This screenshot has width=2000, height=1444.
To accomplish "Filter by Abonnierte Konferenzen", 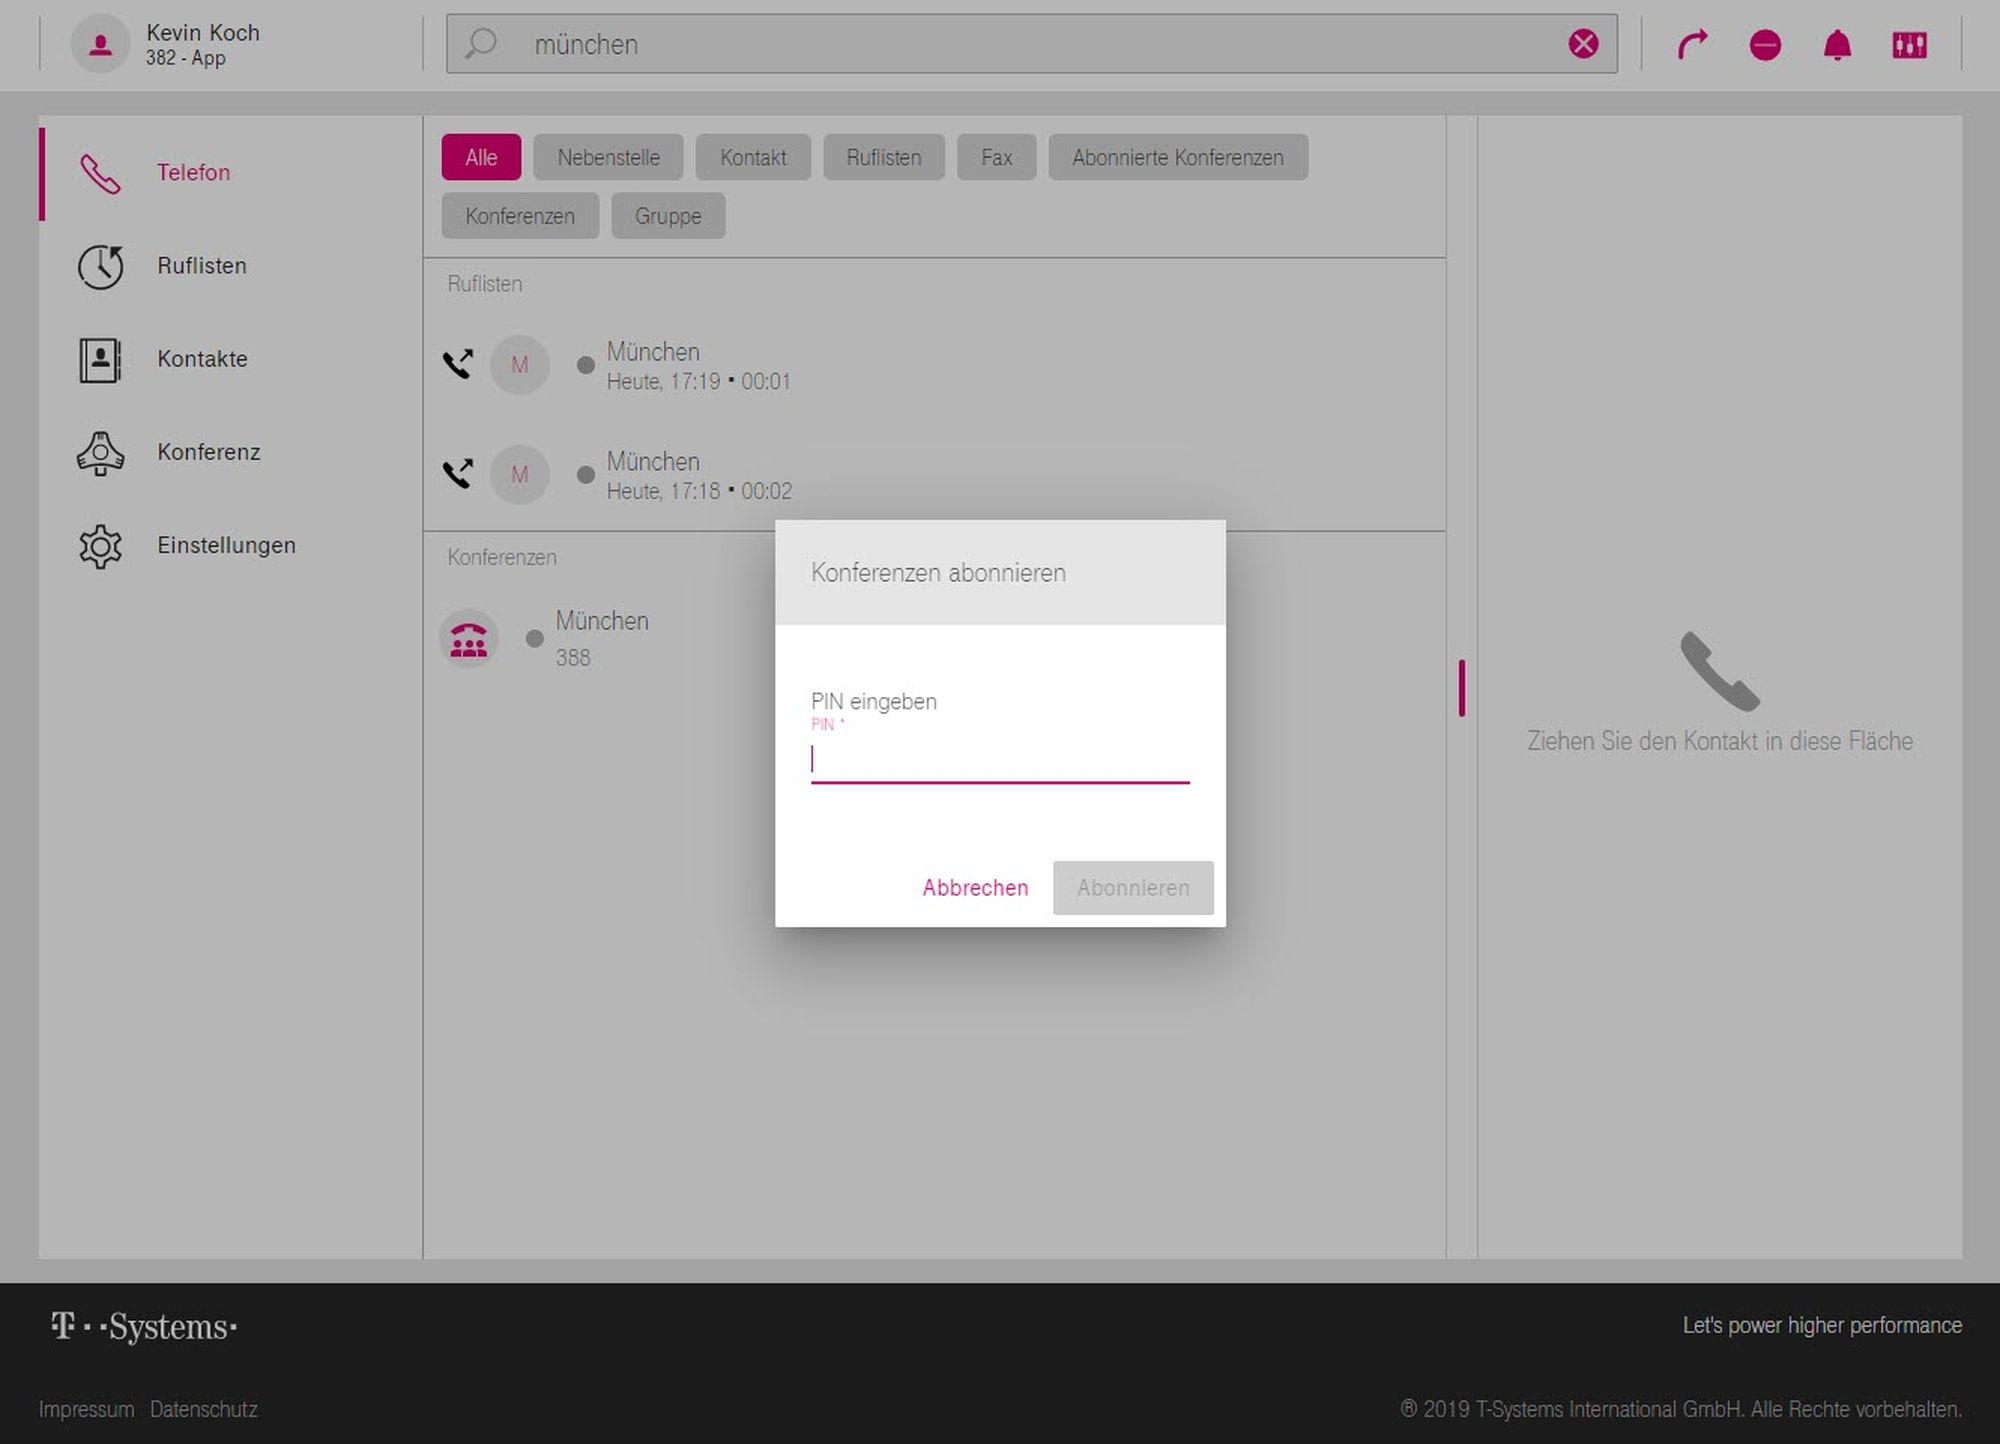I will pos(1177,158).
